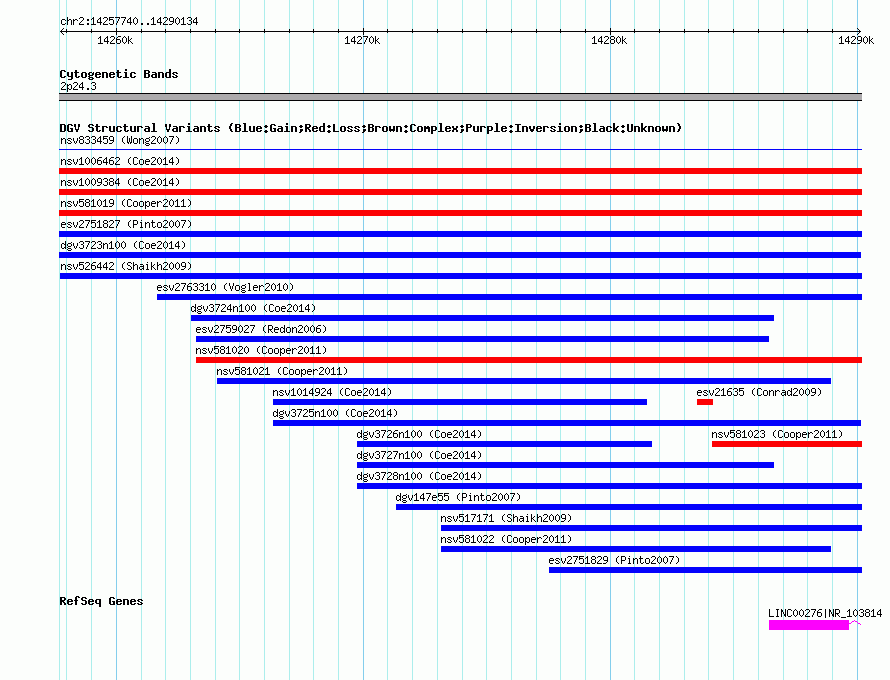Click the nsv581020 (Cooper2011) red loss bar
The width and height of the screenshot is (890, 680).
point(529,360)
